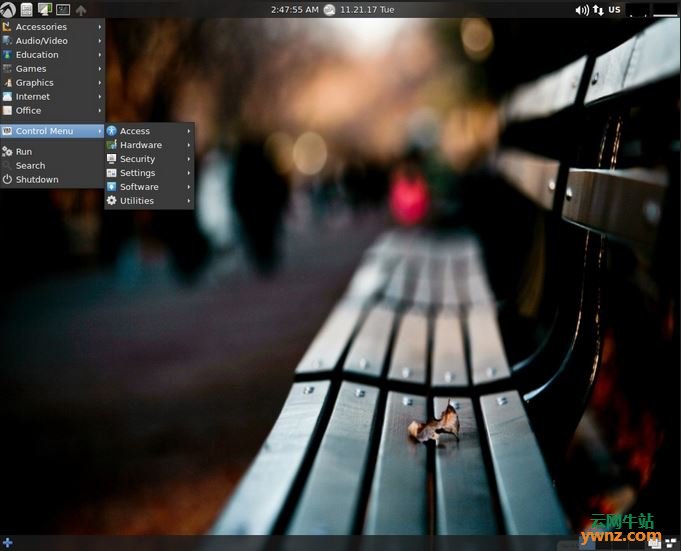Expand the Hardware submenu arrow

189,145
